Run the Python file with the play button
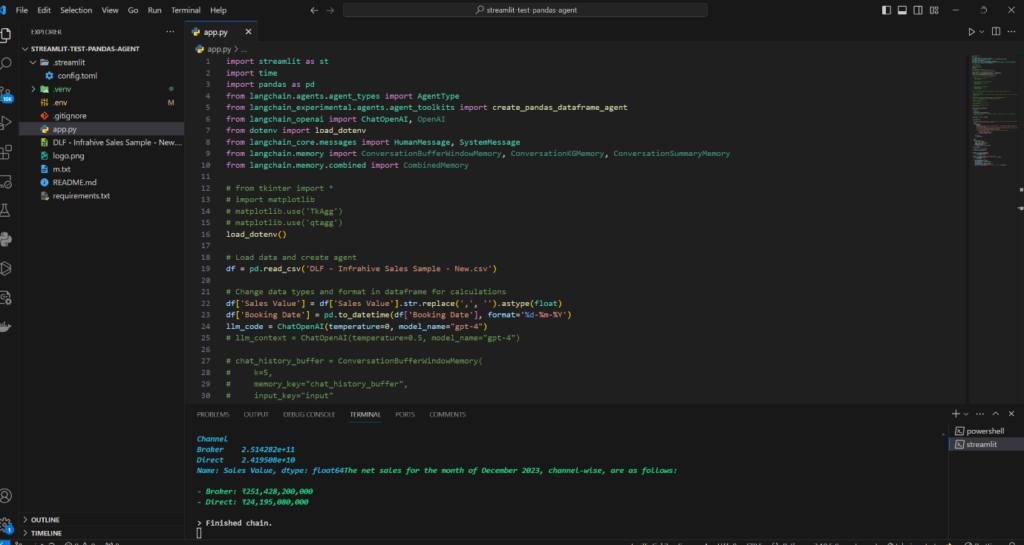Viewport: 1024px width, 545px height. coord(970,32)
